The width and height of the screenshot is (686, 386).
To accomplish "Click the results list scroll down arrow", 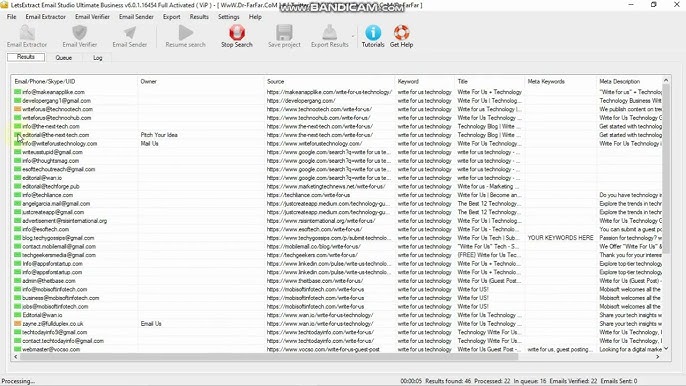I will pos(666,348).
